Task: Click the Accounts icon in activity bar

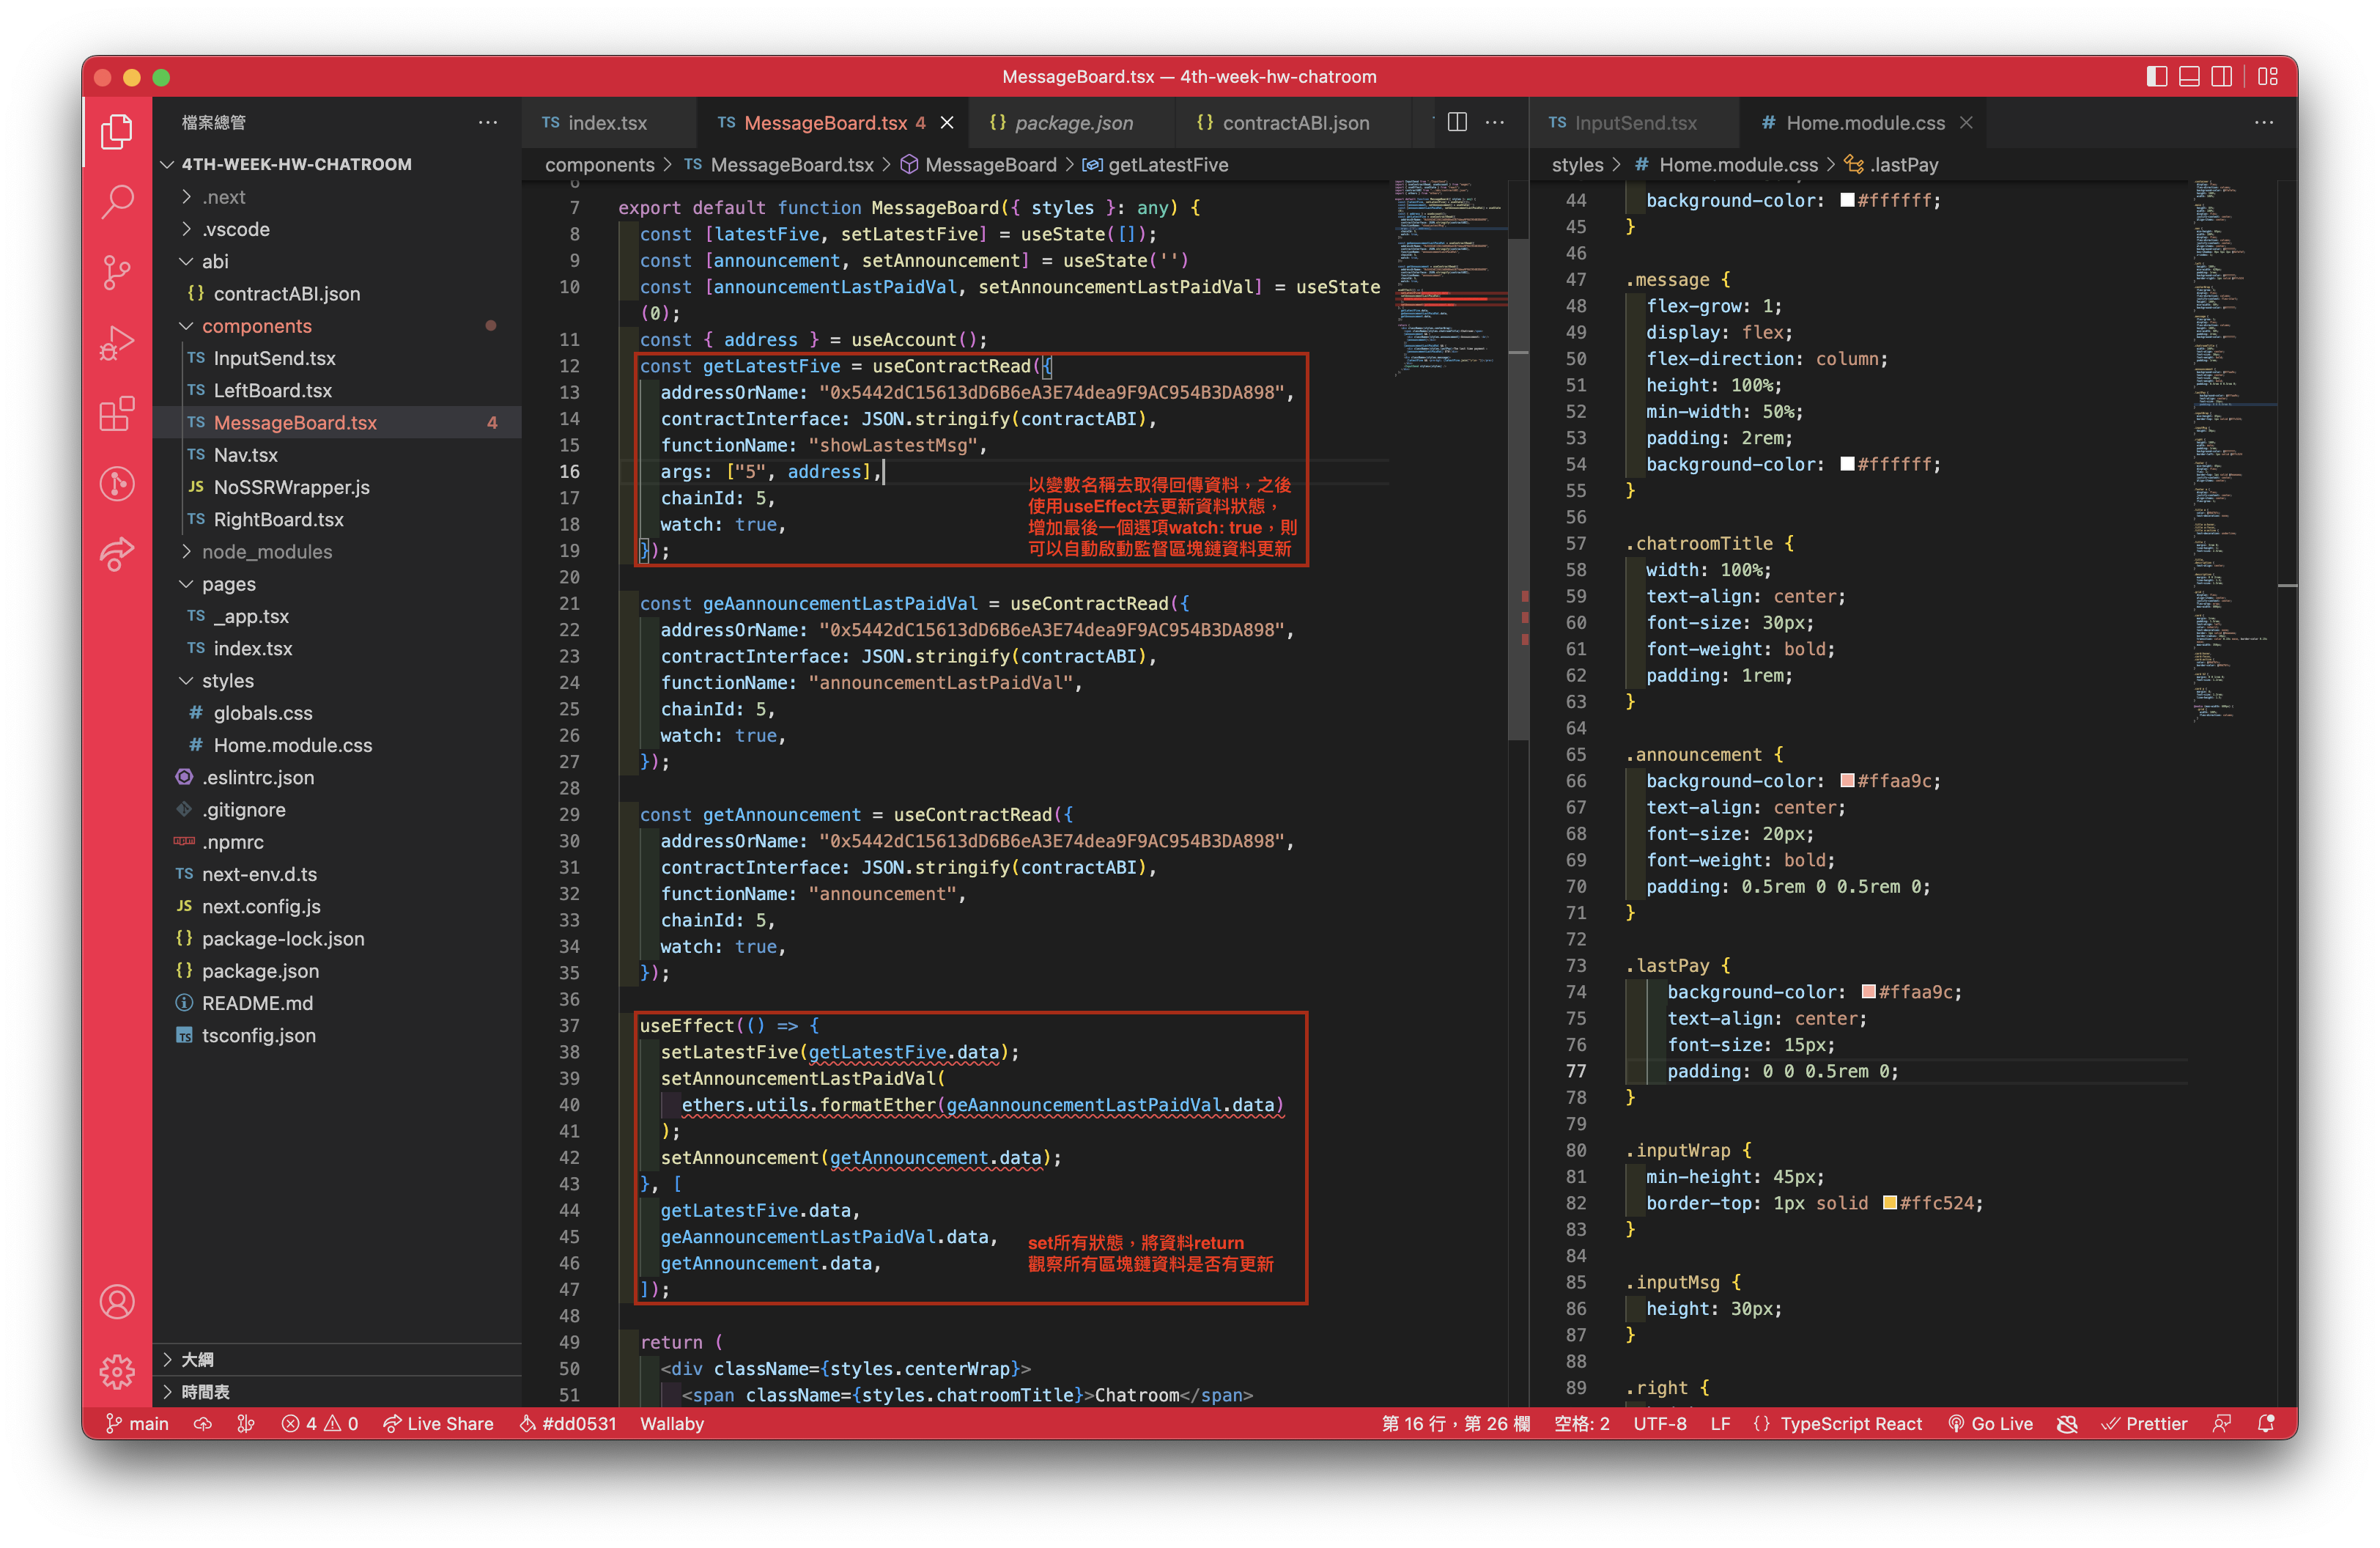Action: click(x=117, y=1302)
